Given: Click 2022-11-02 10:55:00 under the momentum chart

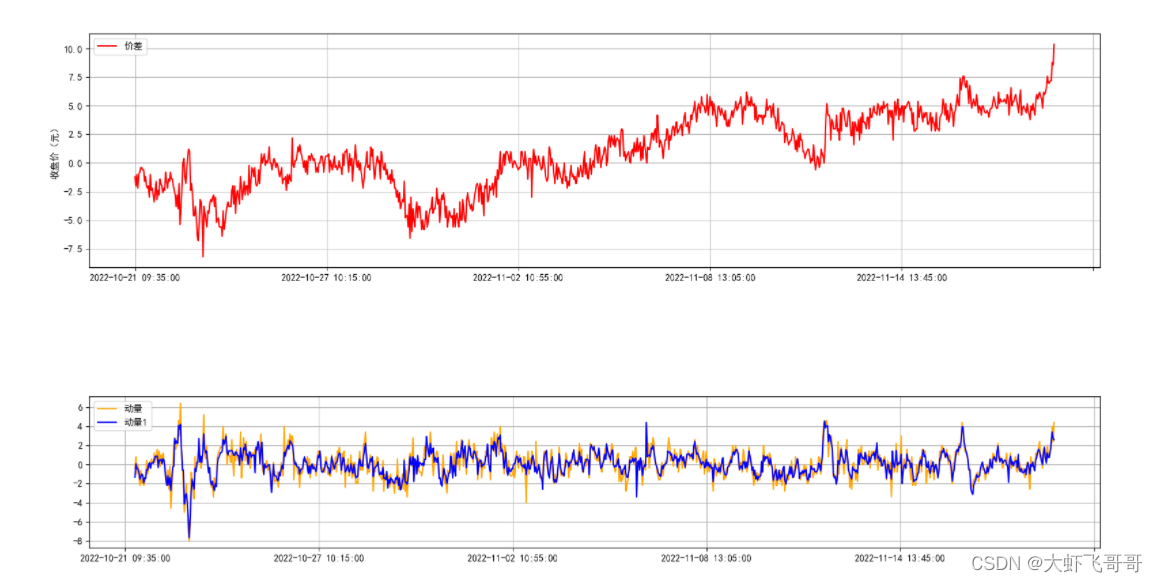Looking at the screenshot, I should [x=513, y=558].
